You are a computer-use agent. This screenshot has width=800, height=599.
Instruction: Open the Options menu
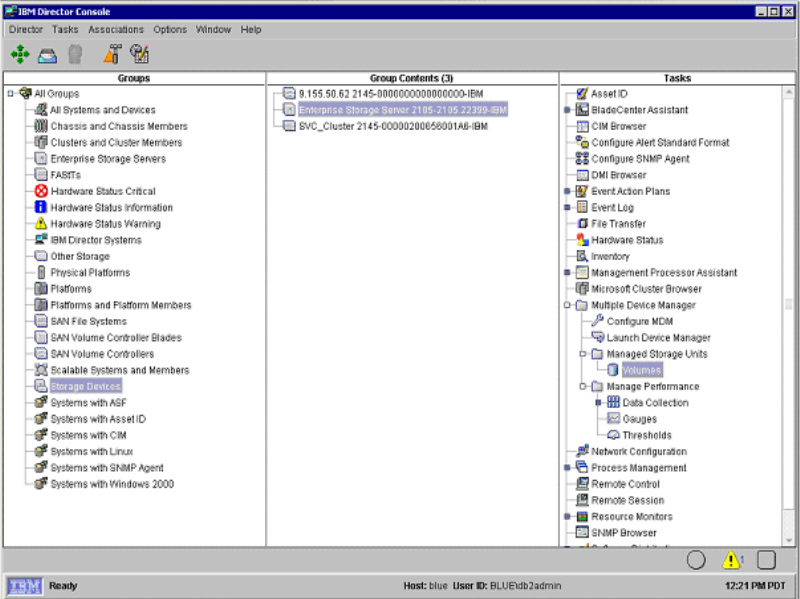(x=170, y=30)
